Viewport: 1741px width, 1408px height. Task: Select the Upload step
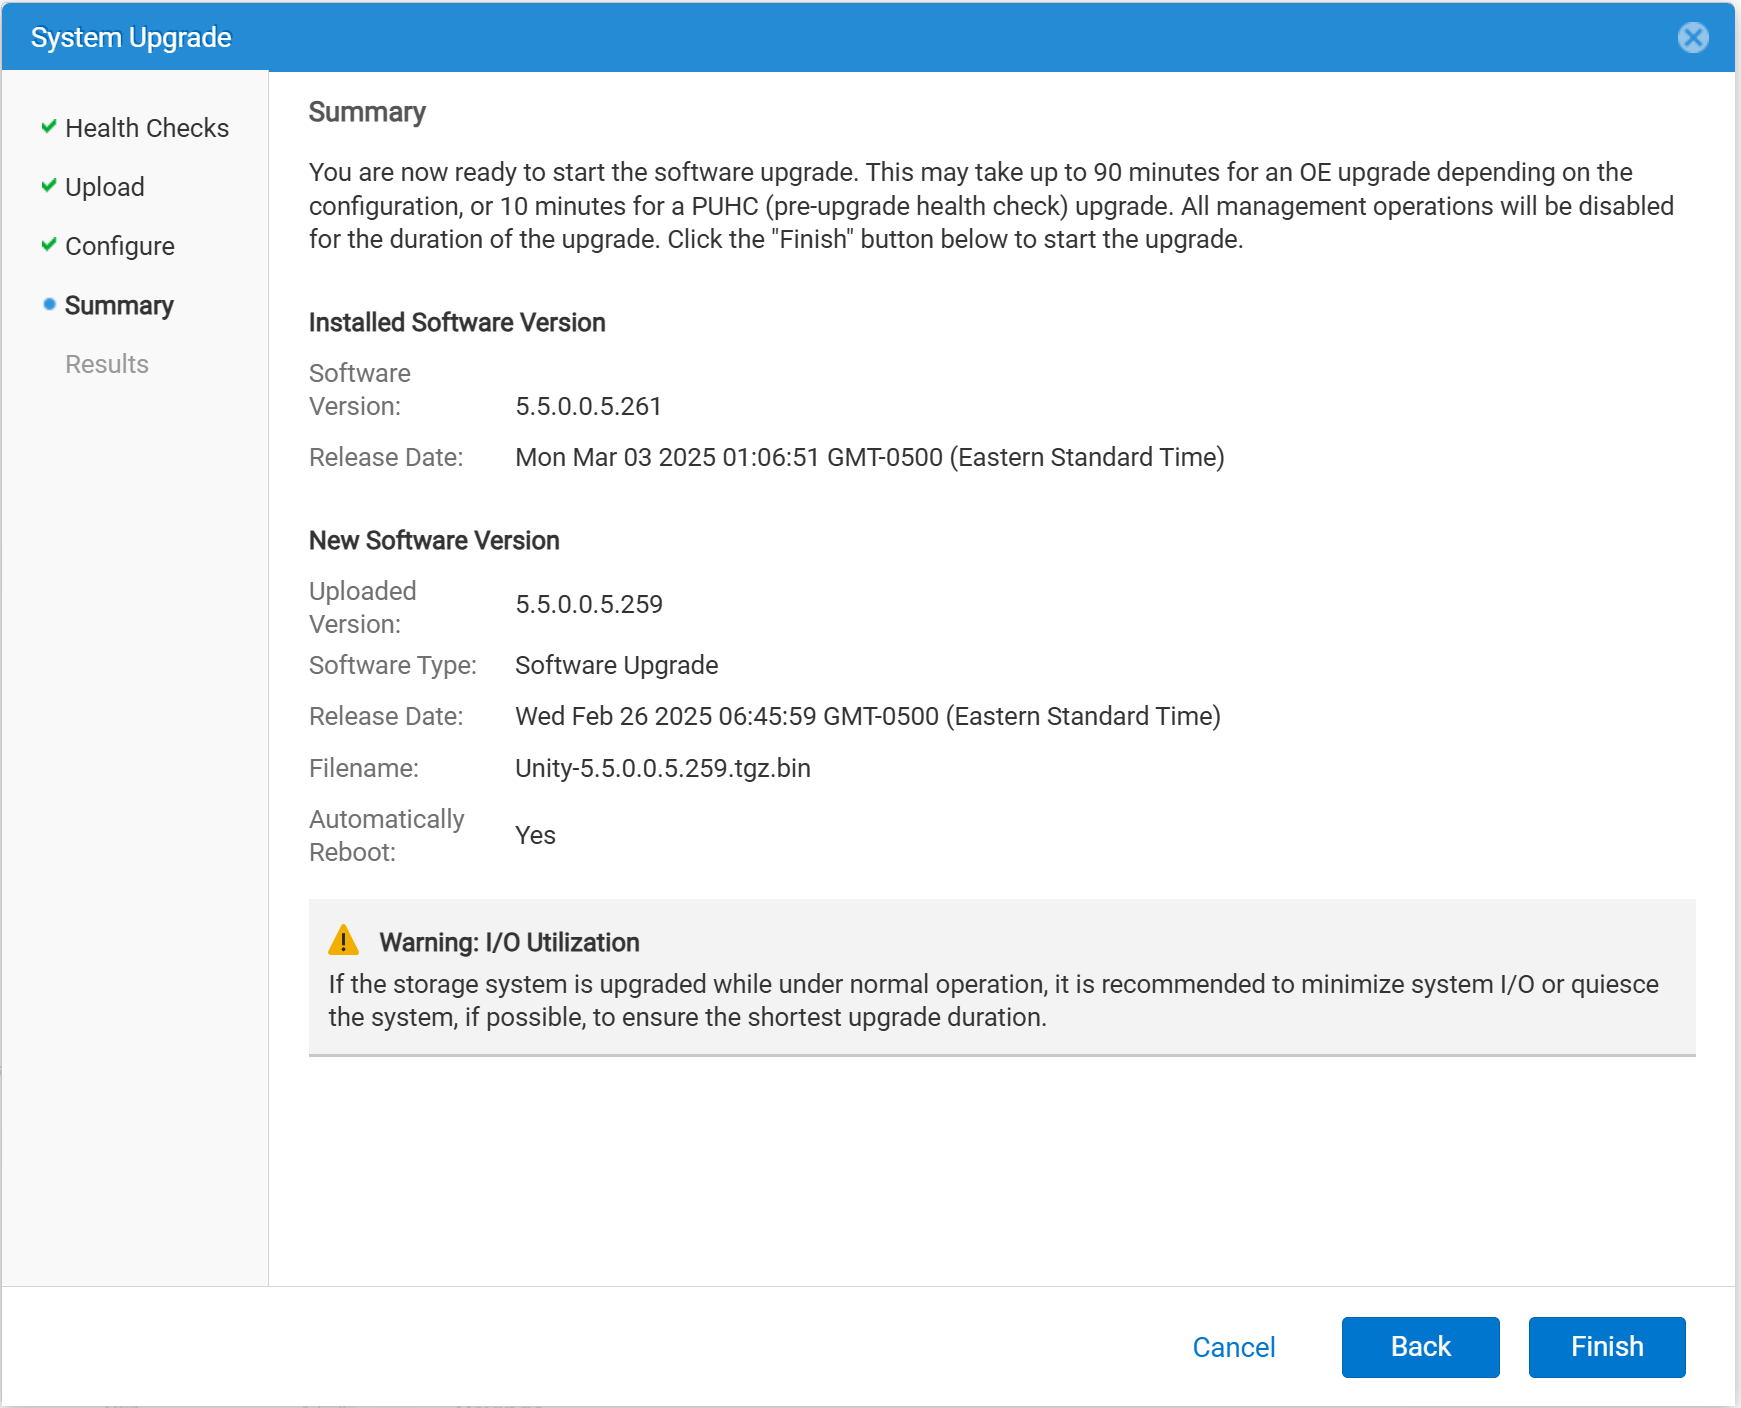(x=104, y=186)
